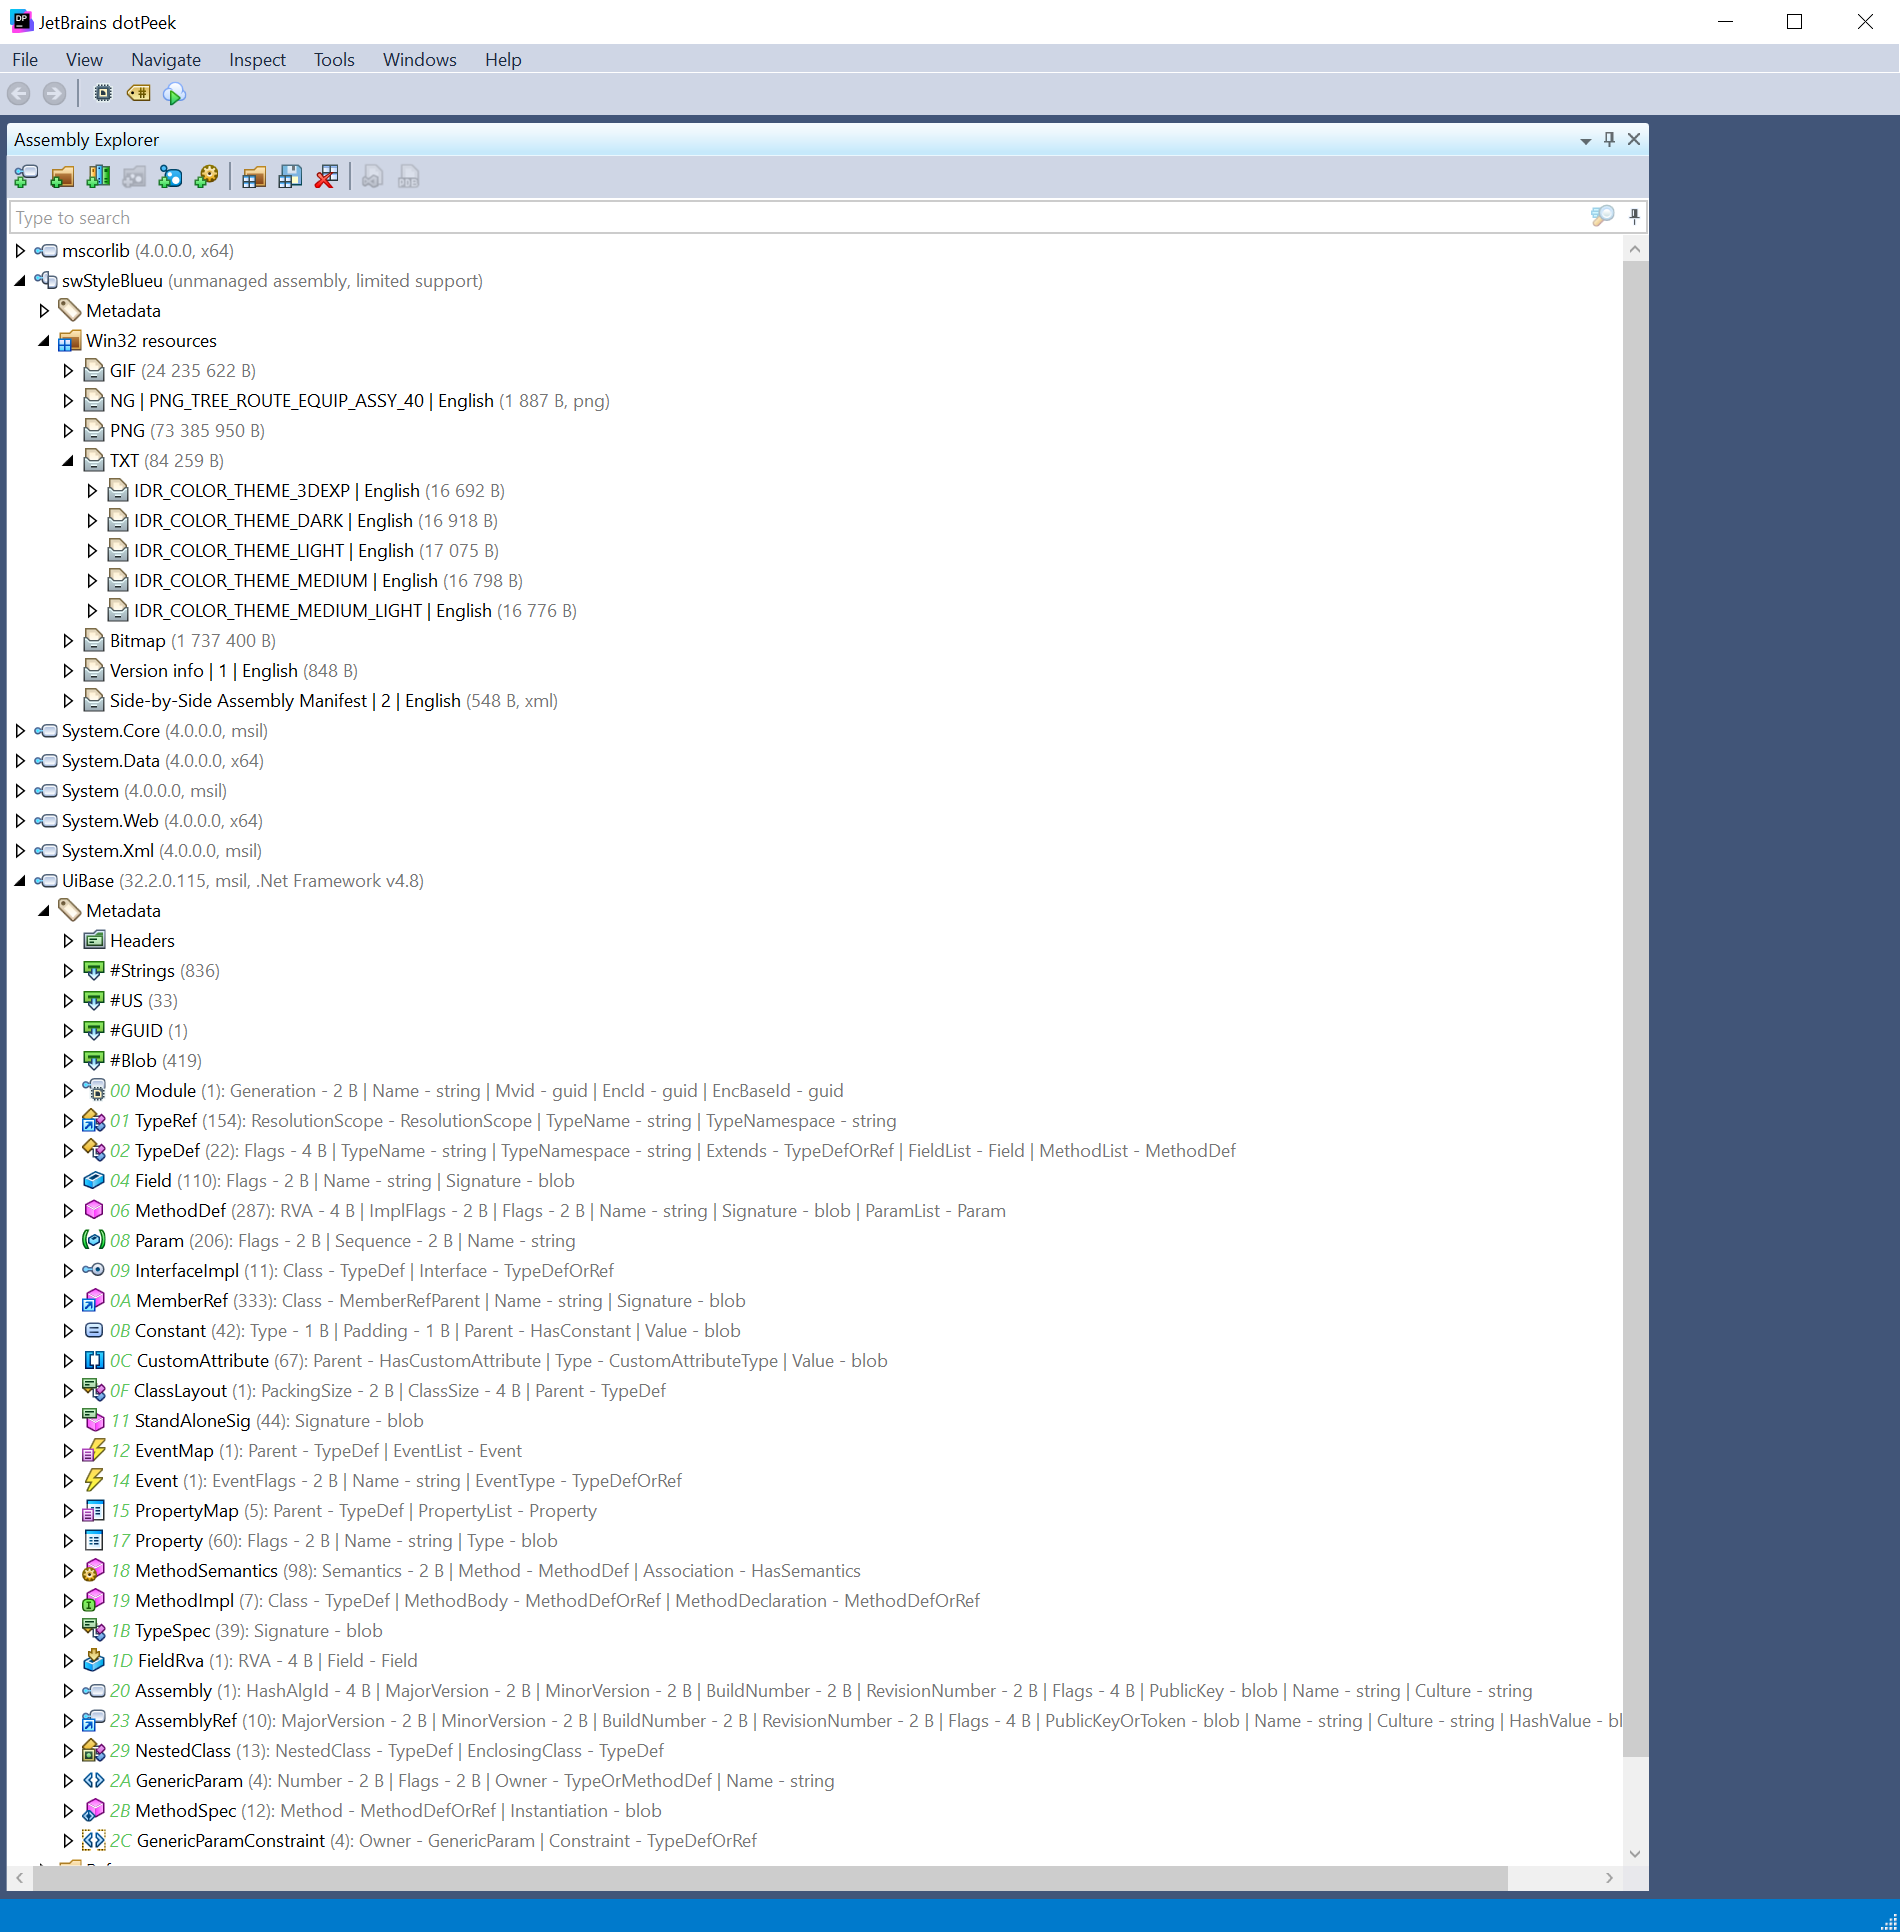
Task: Click the cloud play symbol server icon
Action: (x=174, y=94)
